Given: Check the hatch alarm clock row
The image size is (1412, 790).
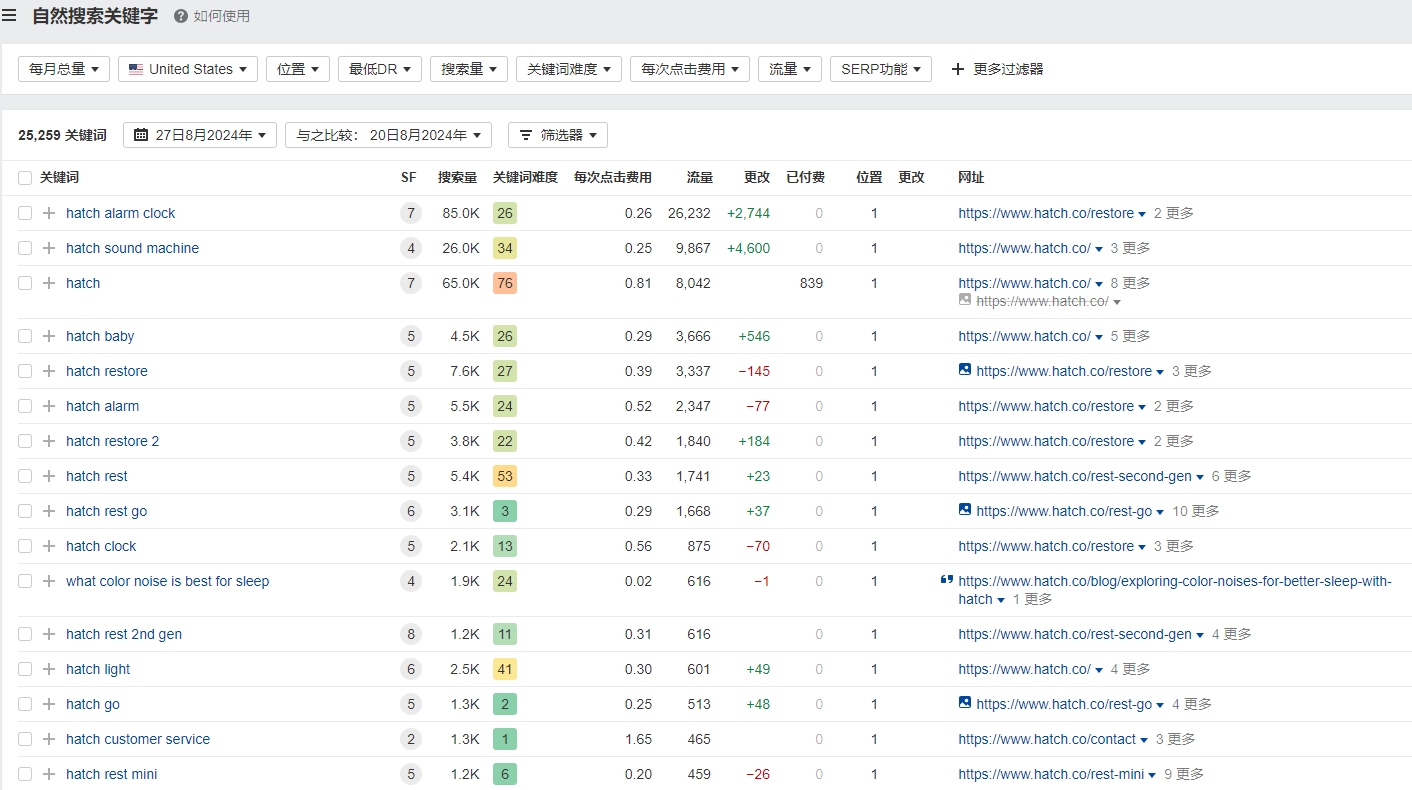Looking at the screenshot, I should pos(25,213).
